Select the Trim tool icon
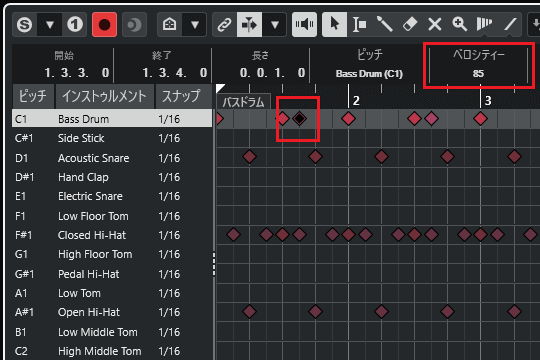 (485, 24)
